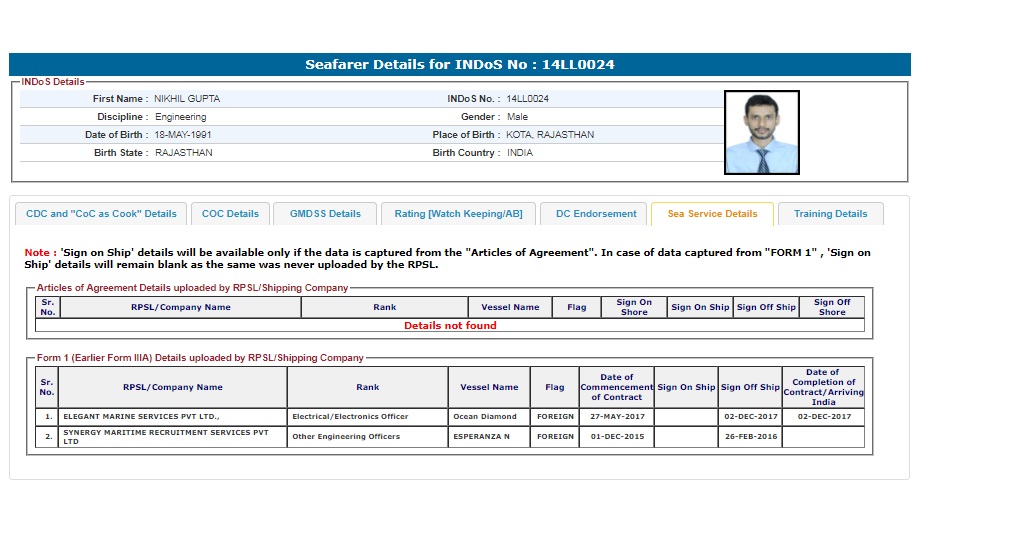Click the Sign Off Ship date 26-FEB-2016

pos(749,437)
